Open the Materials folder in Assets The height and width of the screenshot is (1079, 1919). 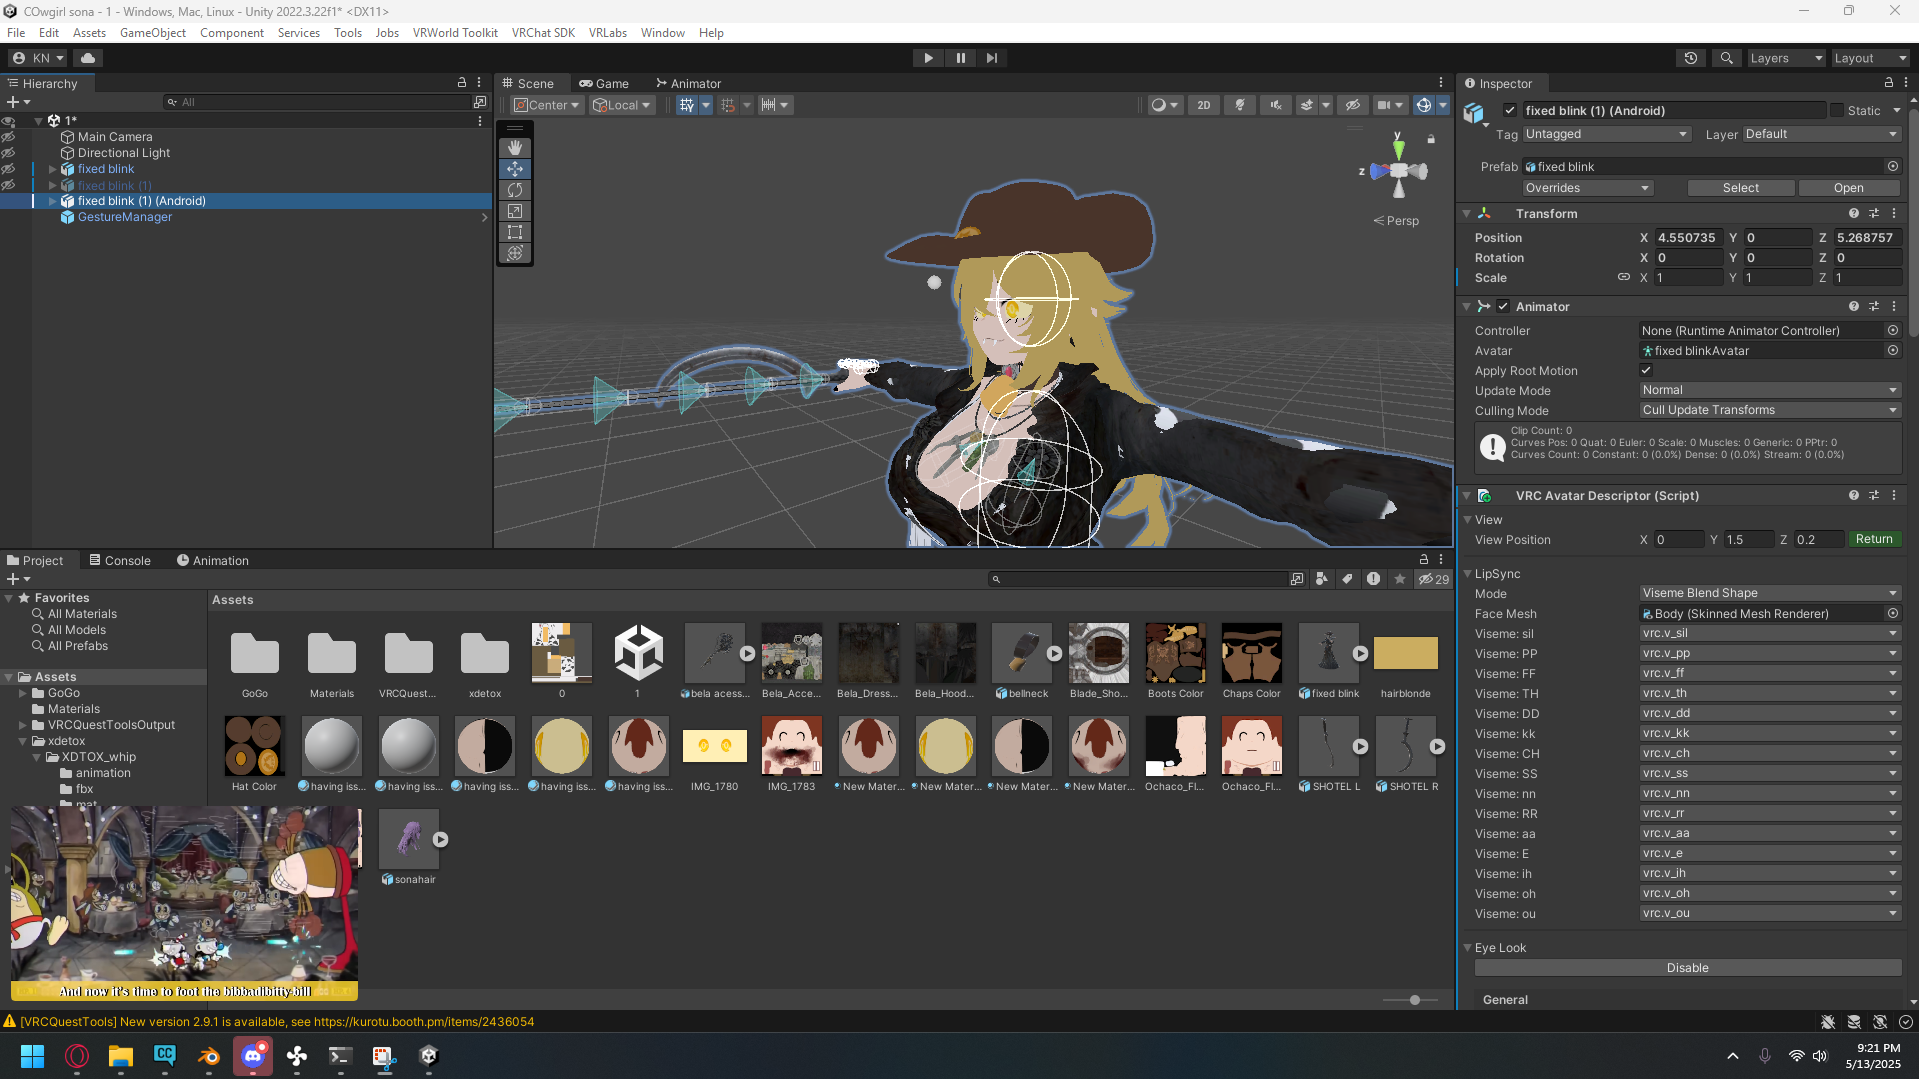coord(331,653)
